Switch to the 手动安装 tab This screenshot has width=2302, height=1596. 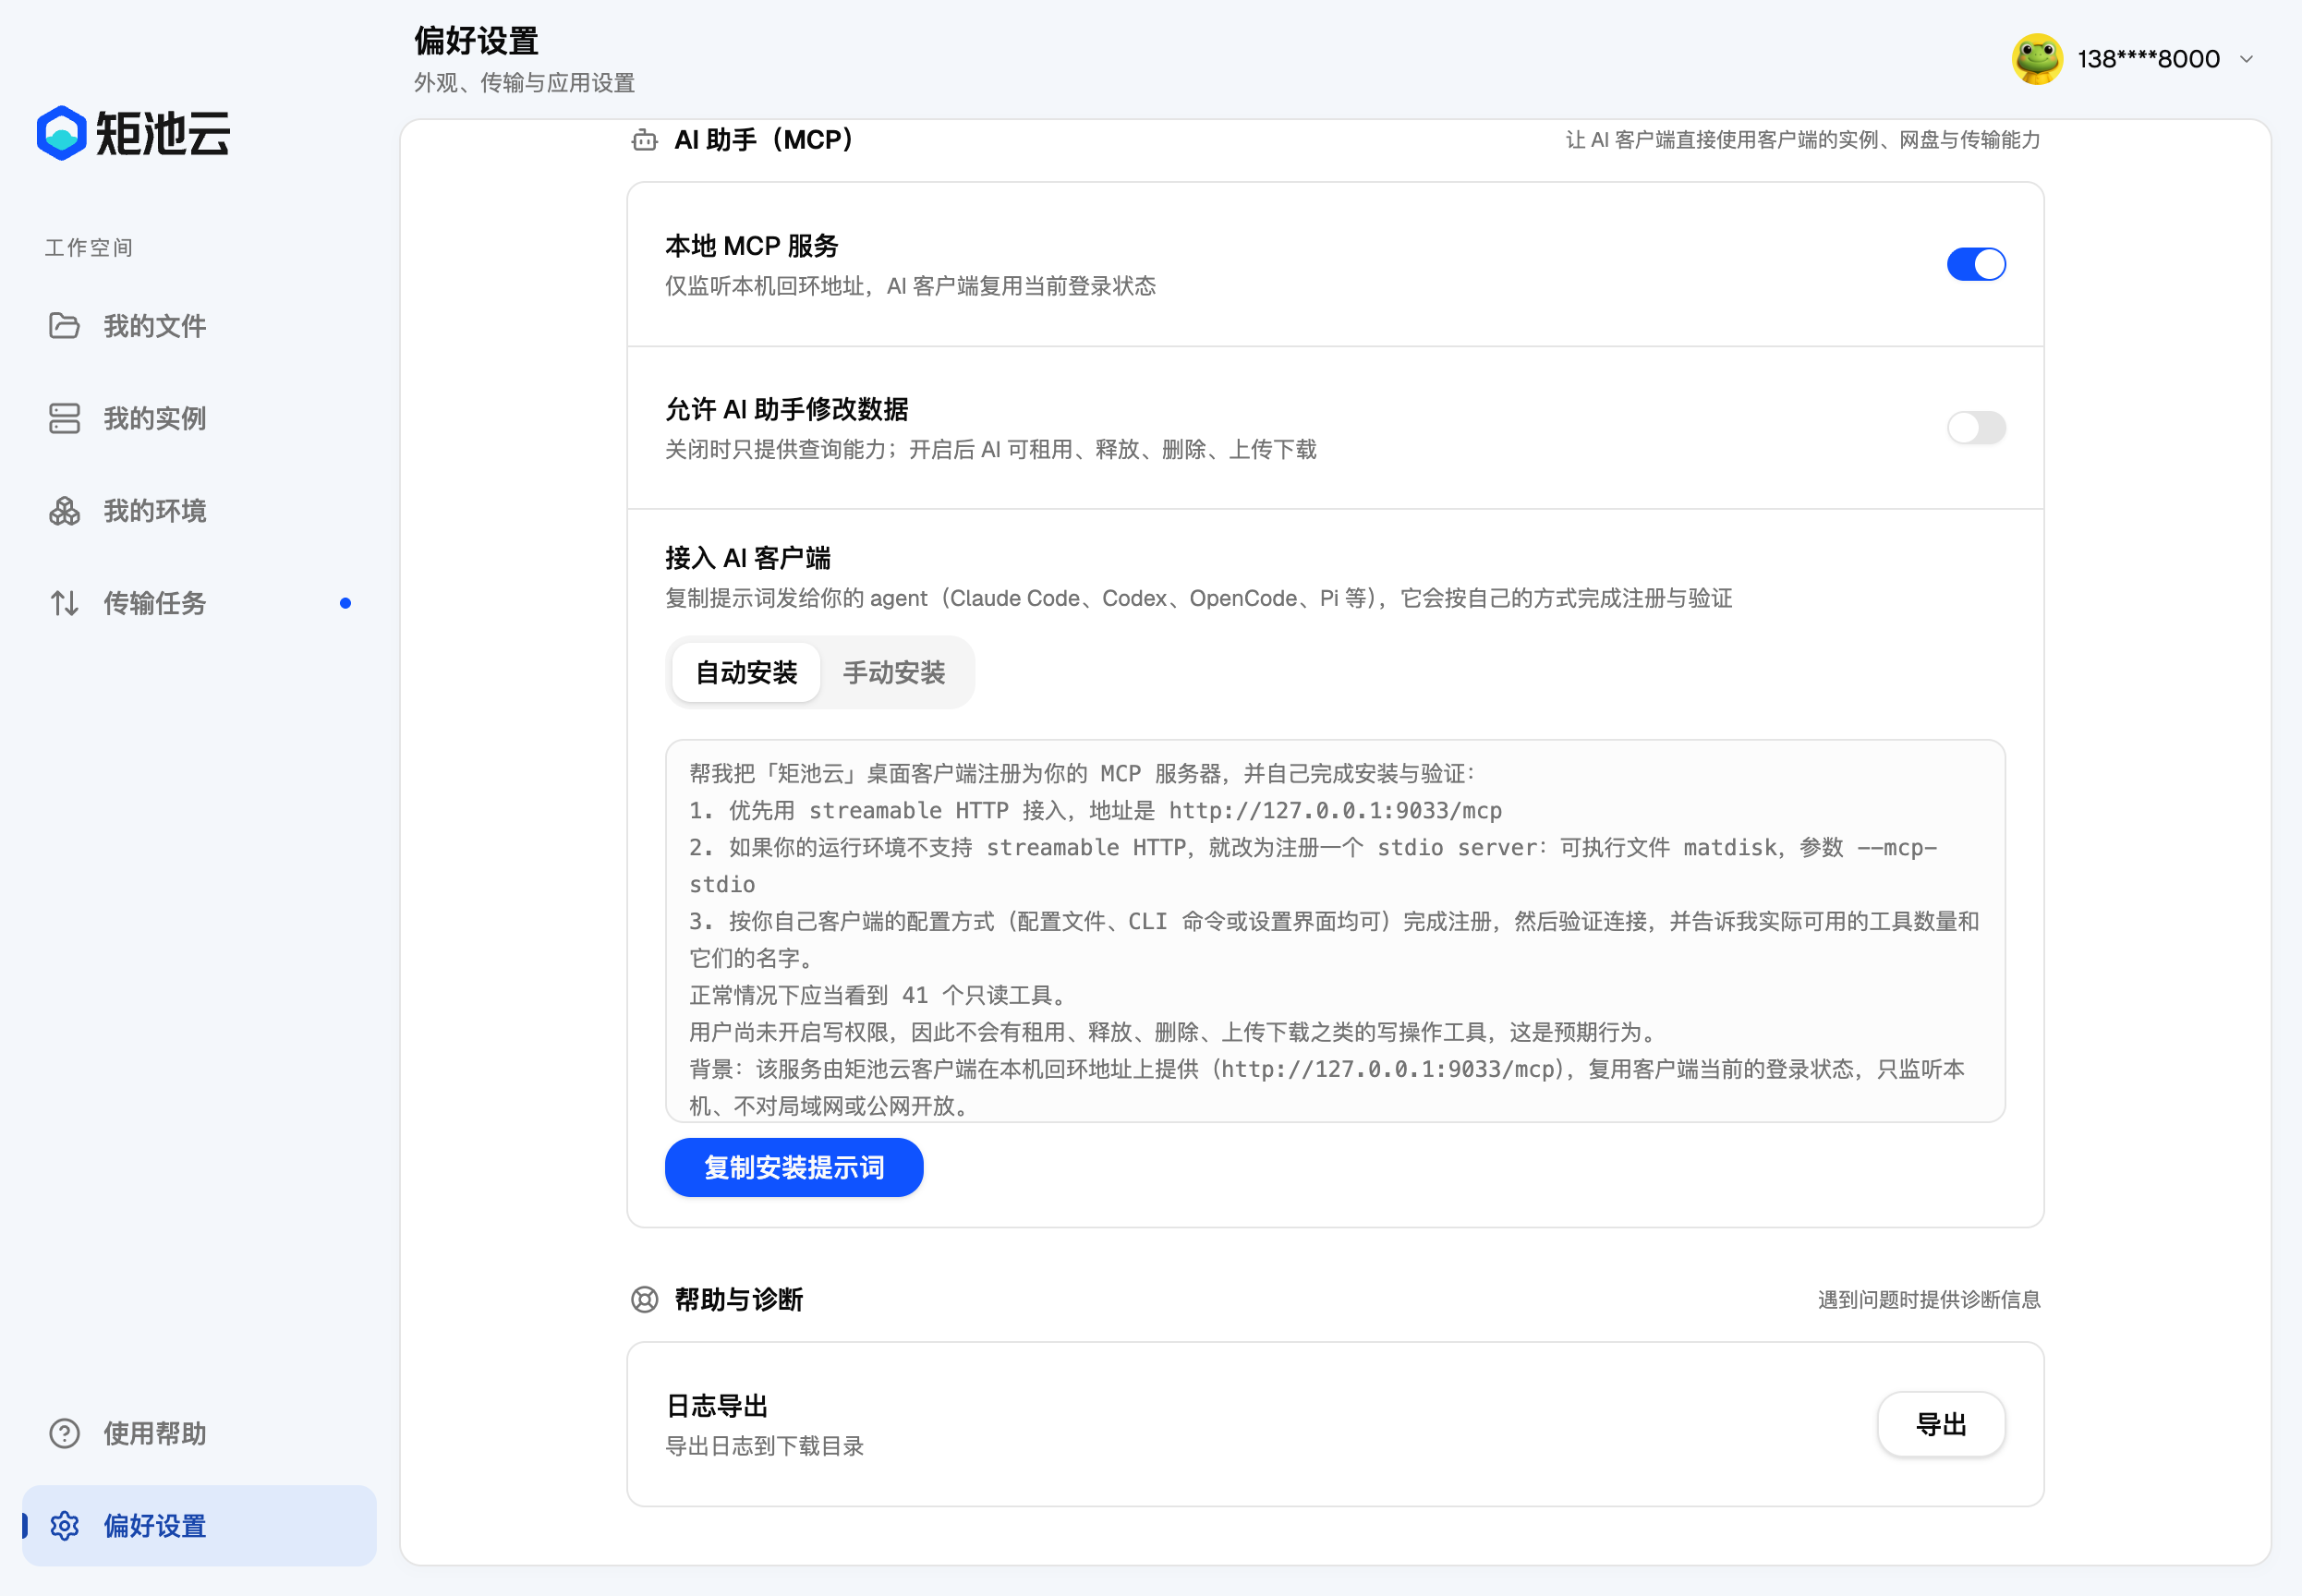coord(894,673)
